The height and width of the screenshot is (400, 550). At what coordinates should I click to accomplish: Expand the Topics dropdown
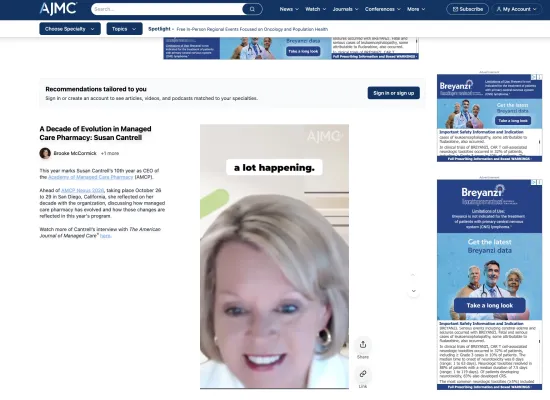click(124, 29)
